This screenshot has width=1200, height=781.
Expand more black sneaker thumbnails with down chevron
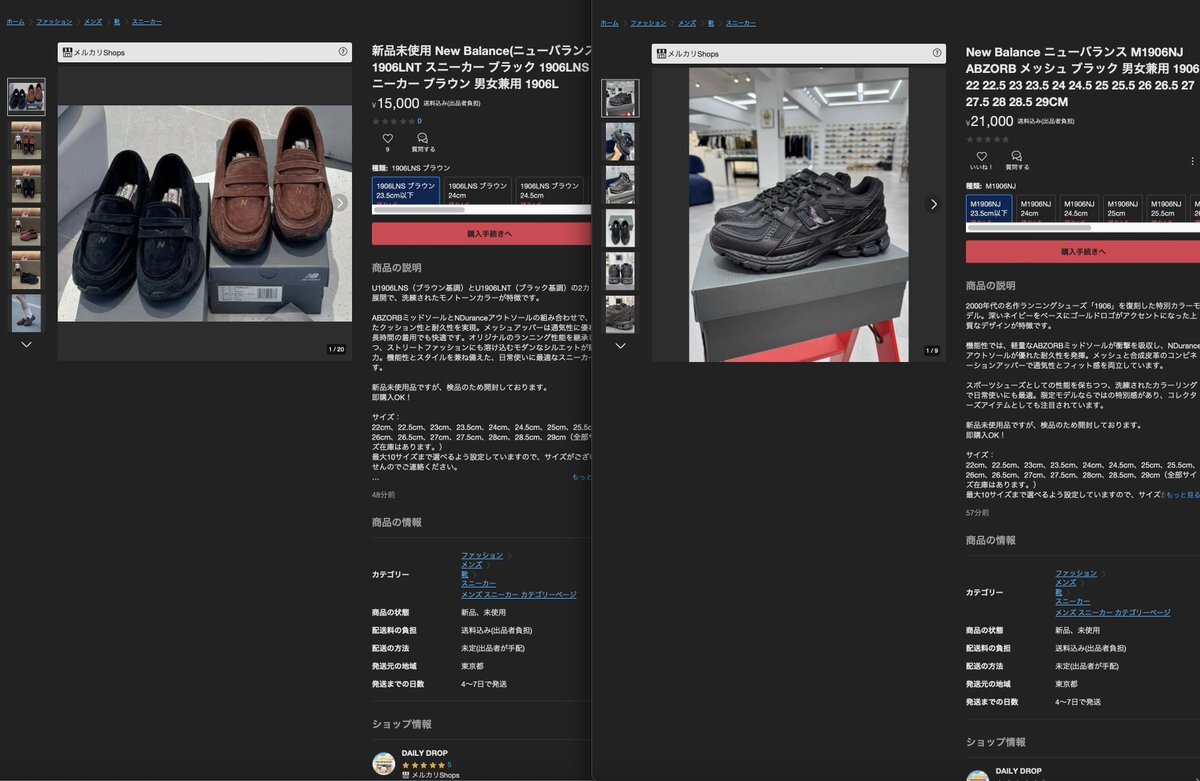(620, 345)
